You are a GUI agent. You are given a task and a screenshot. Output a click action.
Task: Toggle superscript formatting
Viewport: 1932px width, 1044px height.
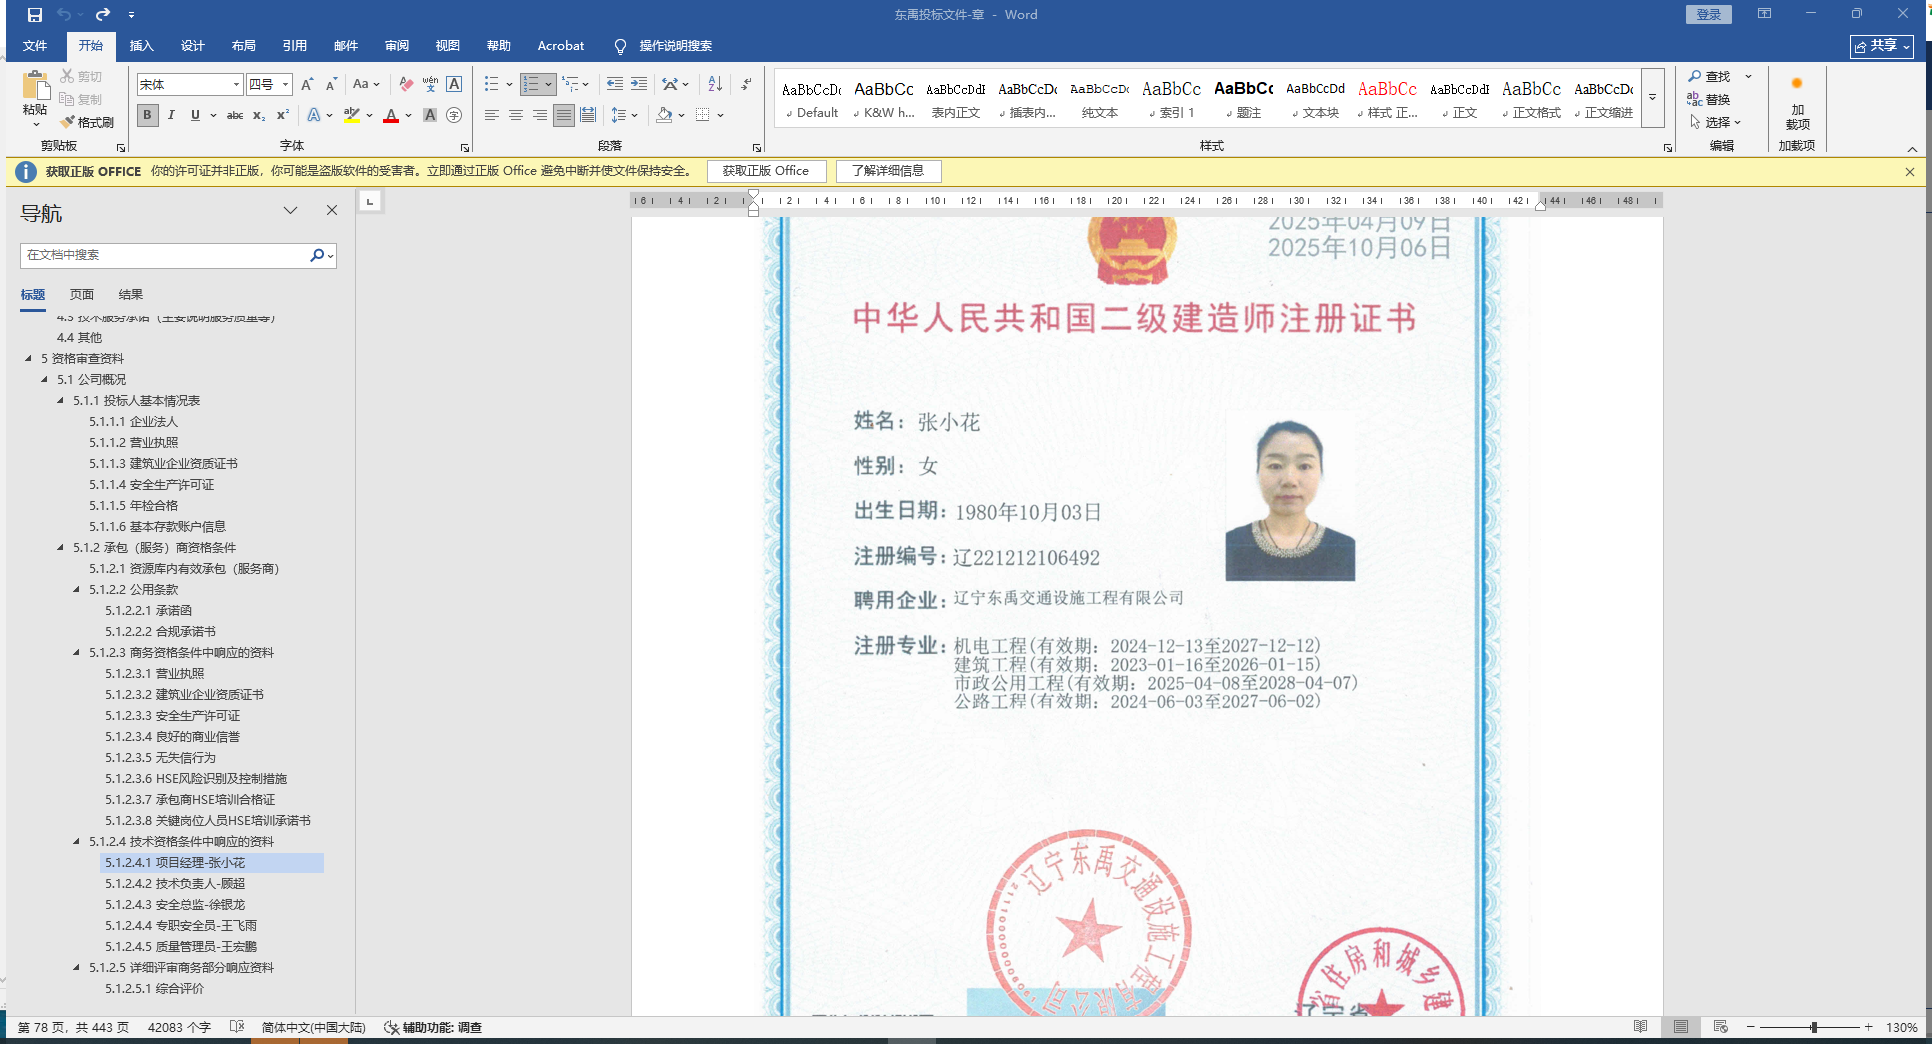click(x=283, y=115)
